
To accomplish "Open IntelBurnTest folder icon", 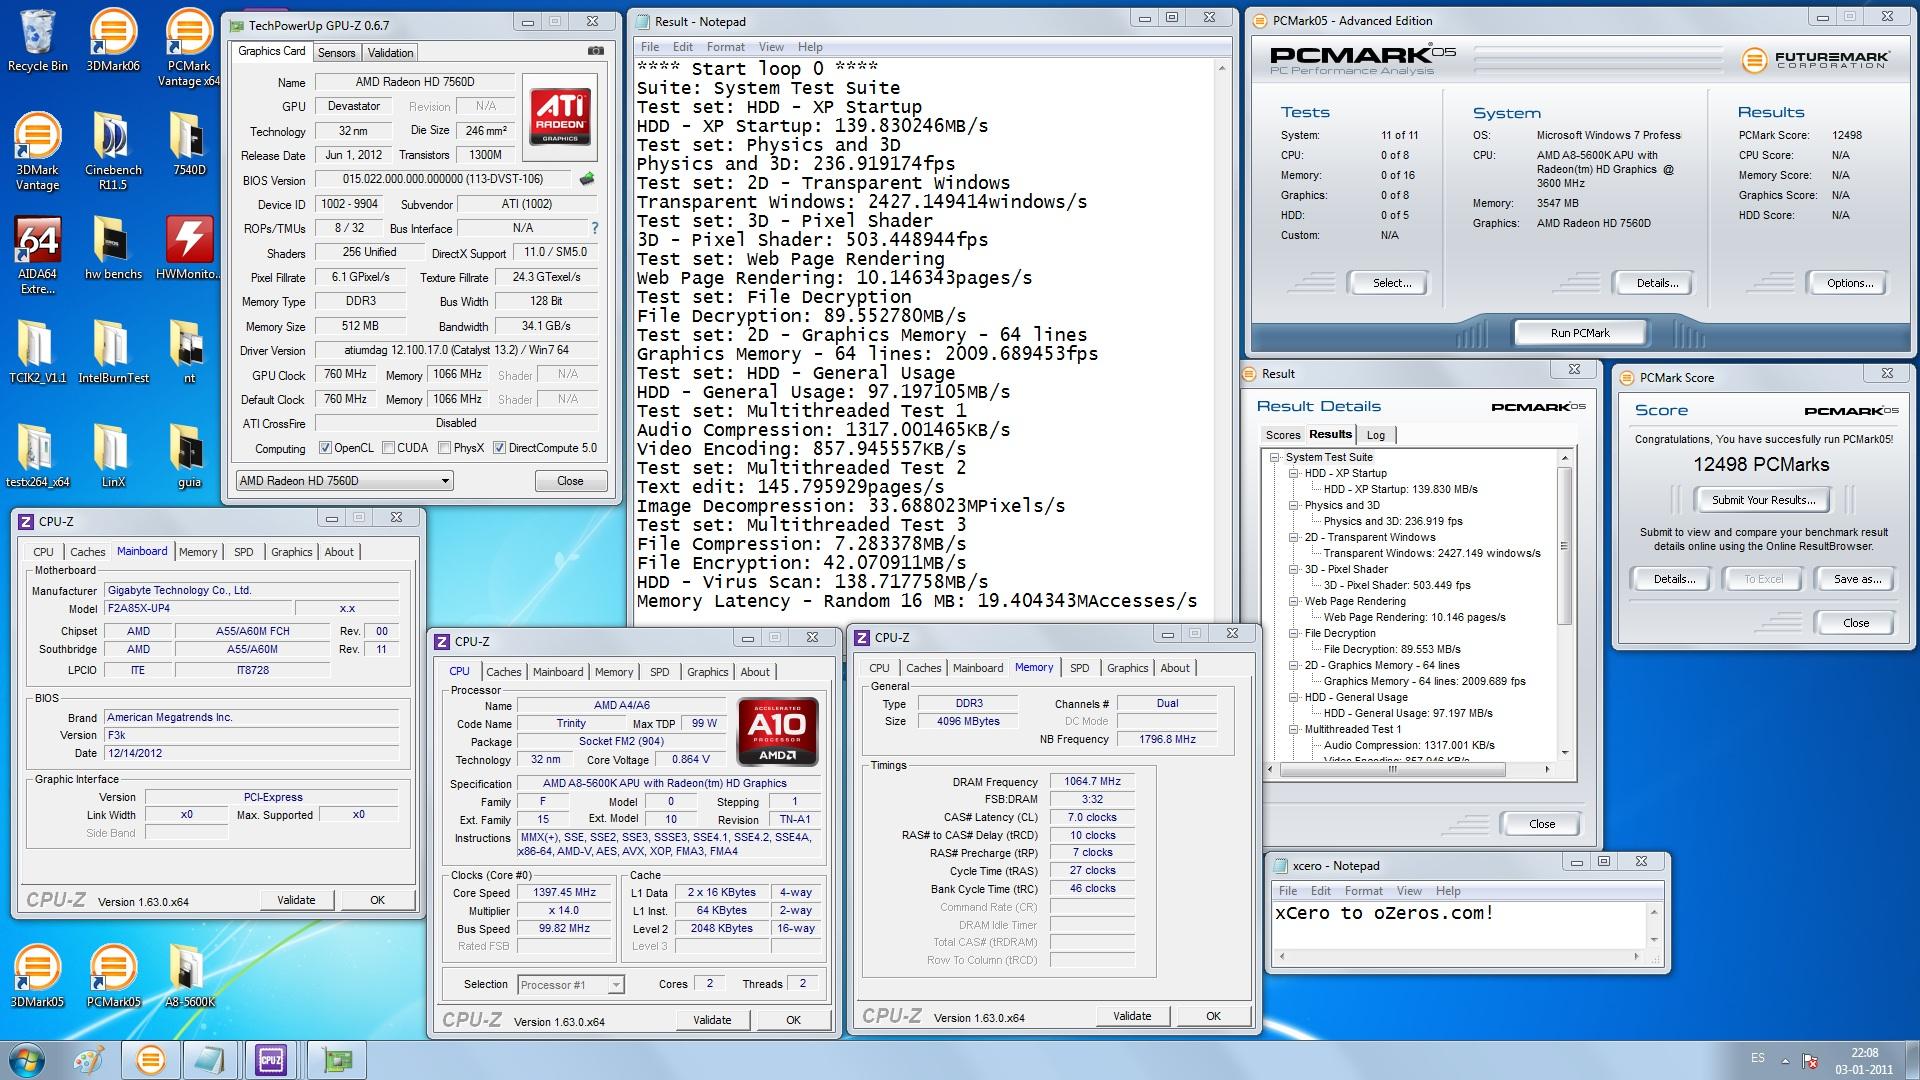I will click(x=113, y=352).
